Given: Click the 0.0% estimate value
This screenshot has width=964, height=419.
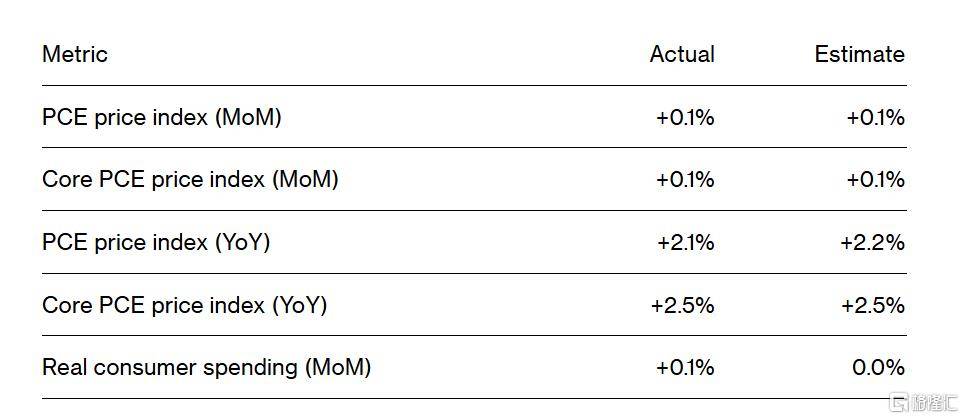Looking at the screenshot, I should point(878,367).
